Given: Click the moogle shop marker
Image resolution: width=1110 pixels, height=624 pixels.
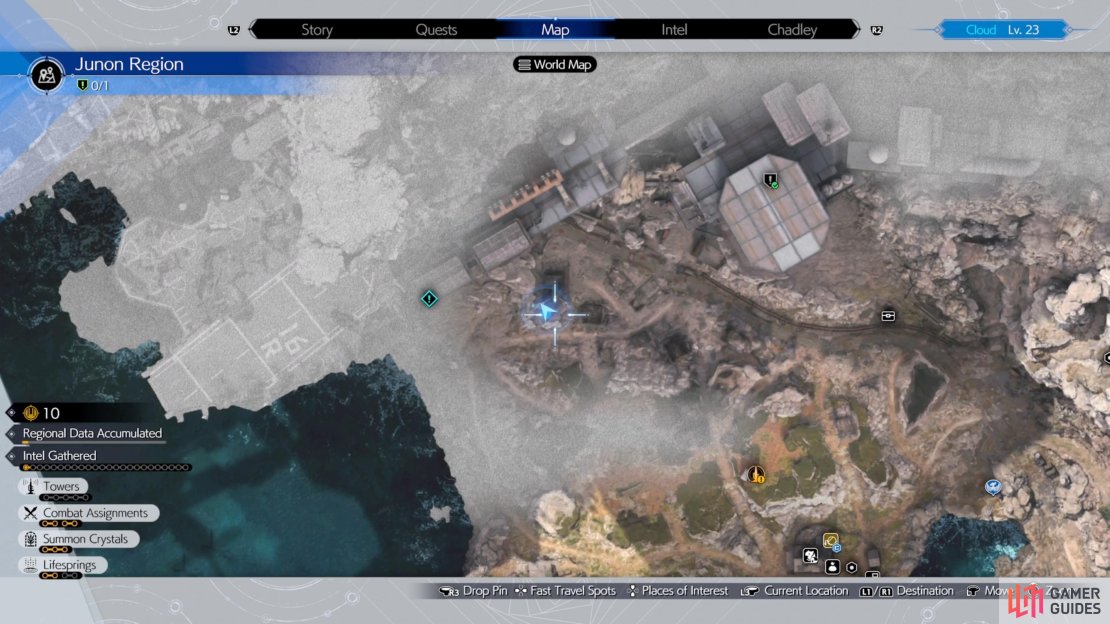Looking at the screenshot, I should (811, 556).
